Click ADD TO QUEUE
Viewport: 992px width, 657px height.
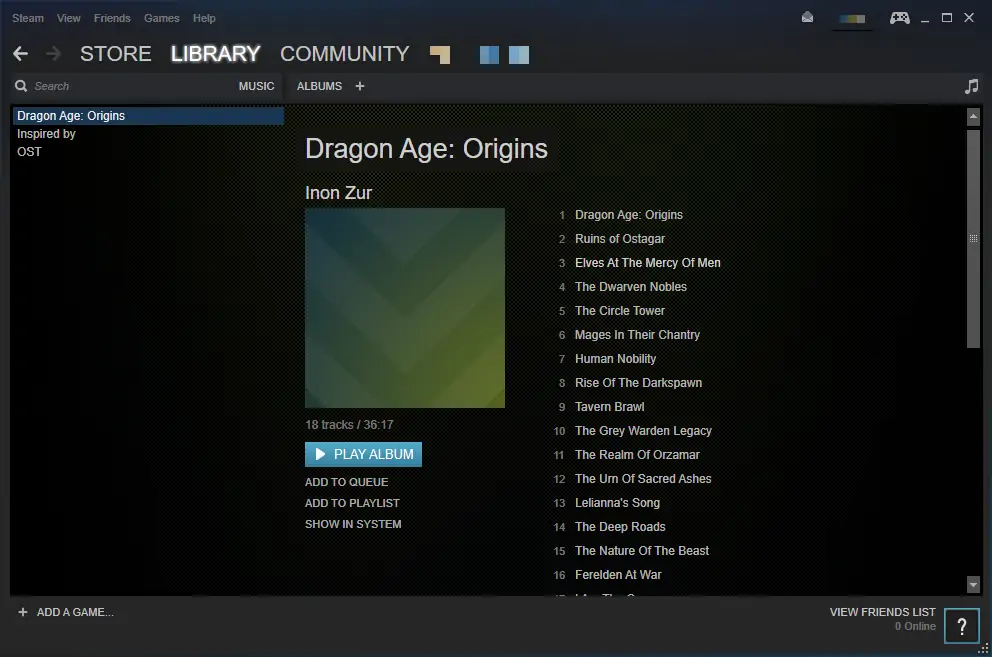point(347,482)
